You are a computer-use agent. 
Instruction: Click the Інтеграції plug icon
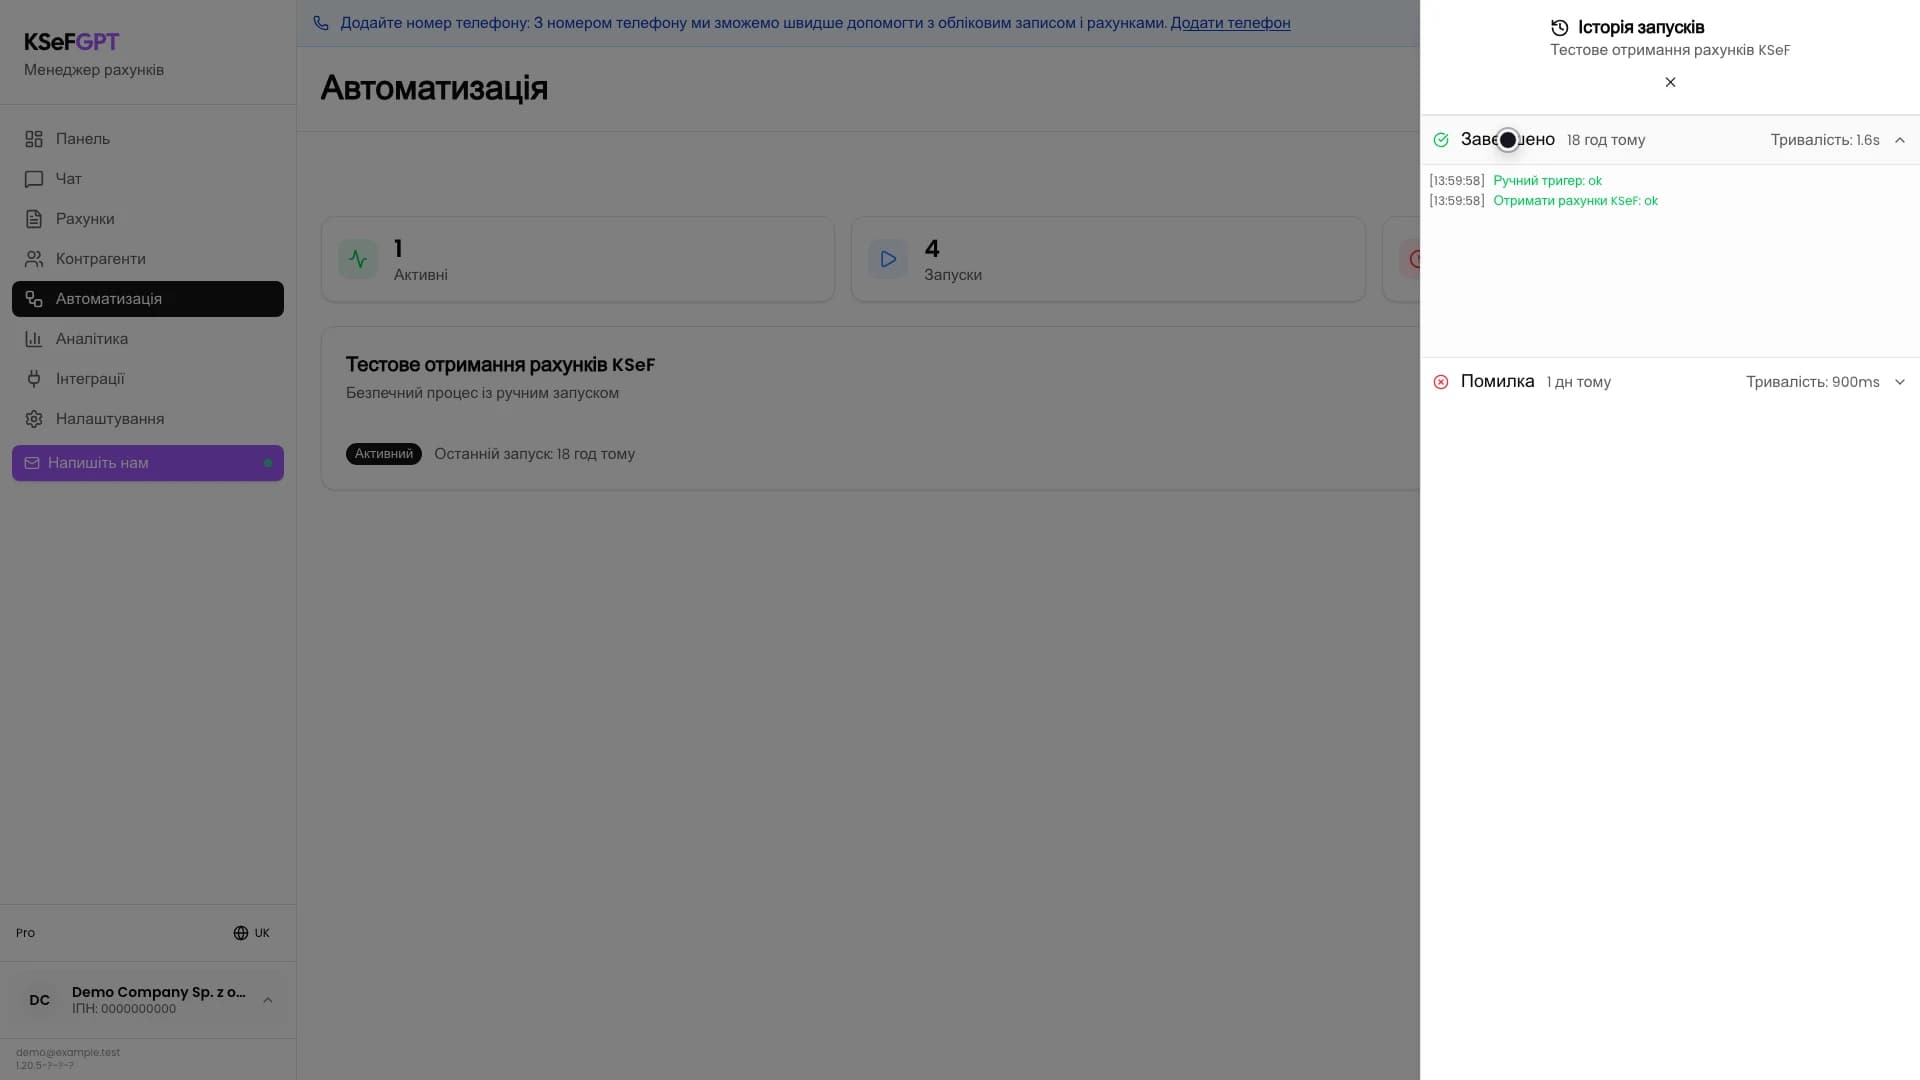[34, 379]
